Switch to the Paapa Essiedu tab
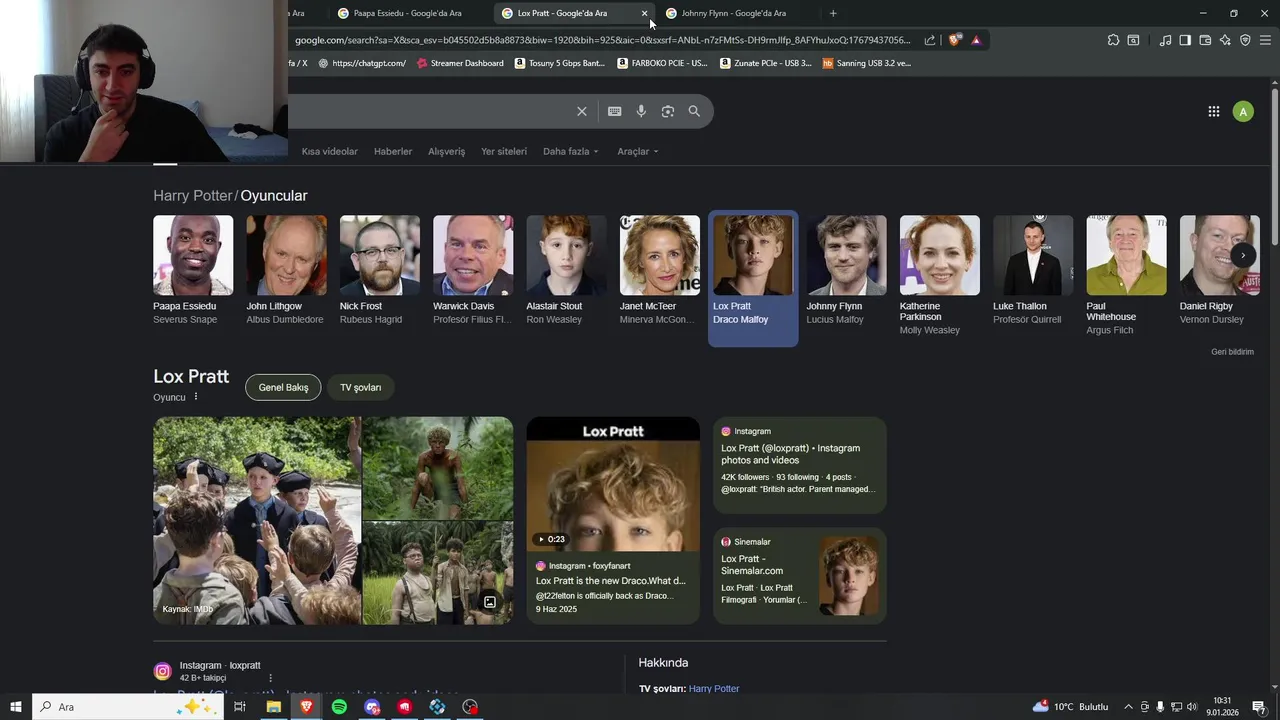1280x720 pixels. coord(408,13)
